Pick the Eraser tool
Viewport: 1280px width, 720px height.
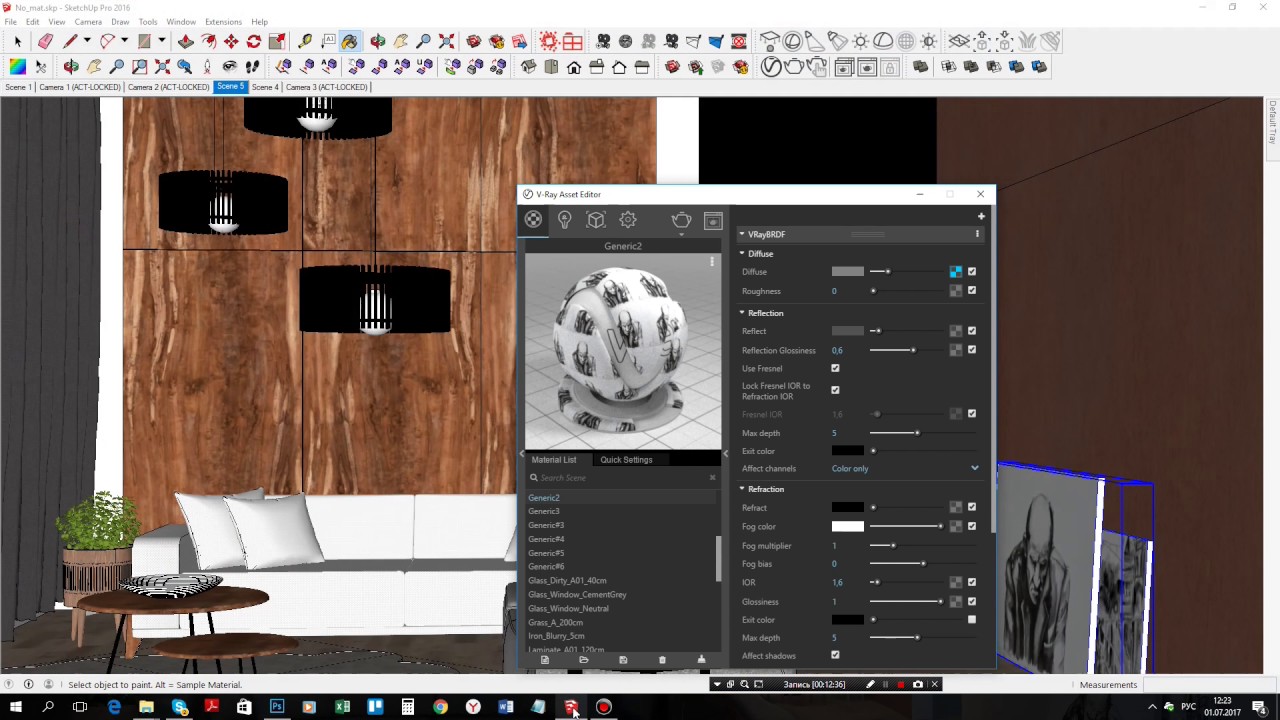click(x=45, y=41)
